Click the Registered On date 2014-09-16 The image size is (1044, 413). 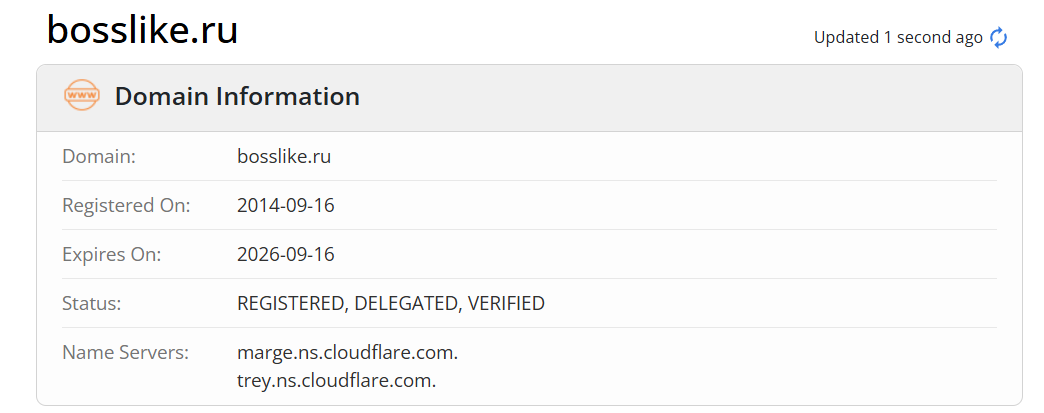click(285, 206)
